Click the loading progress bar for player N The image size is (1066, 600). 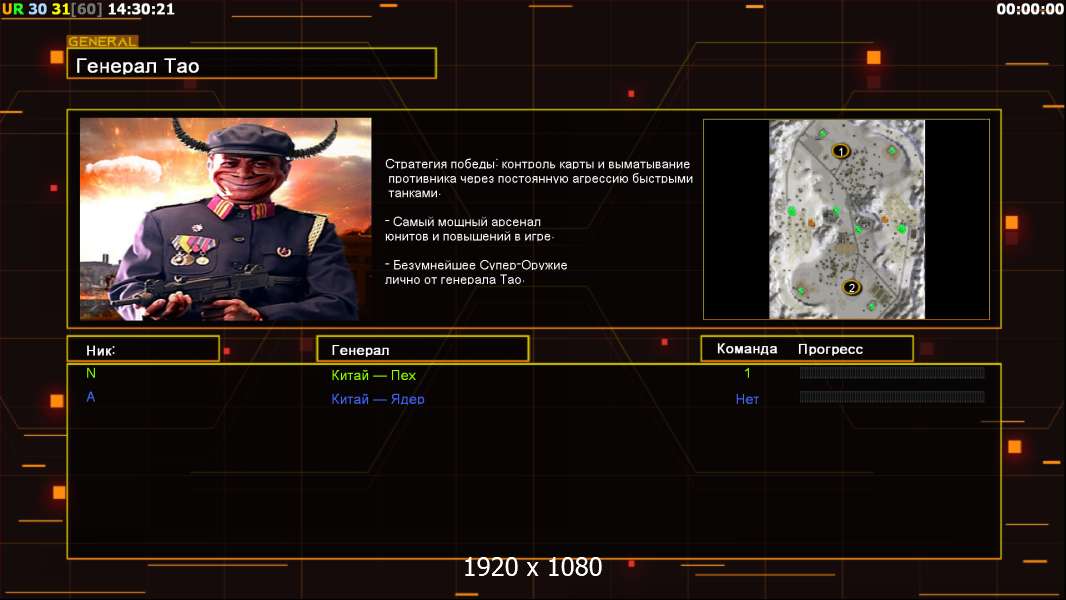892,372
